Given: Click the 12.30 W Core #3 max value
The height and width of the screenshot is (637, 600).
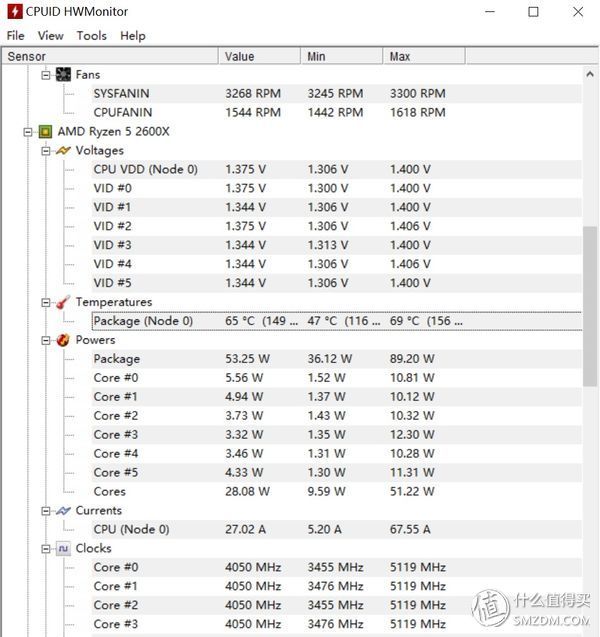Looking at the screenshot, I should pyautogui.click(x=412, y=435).
